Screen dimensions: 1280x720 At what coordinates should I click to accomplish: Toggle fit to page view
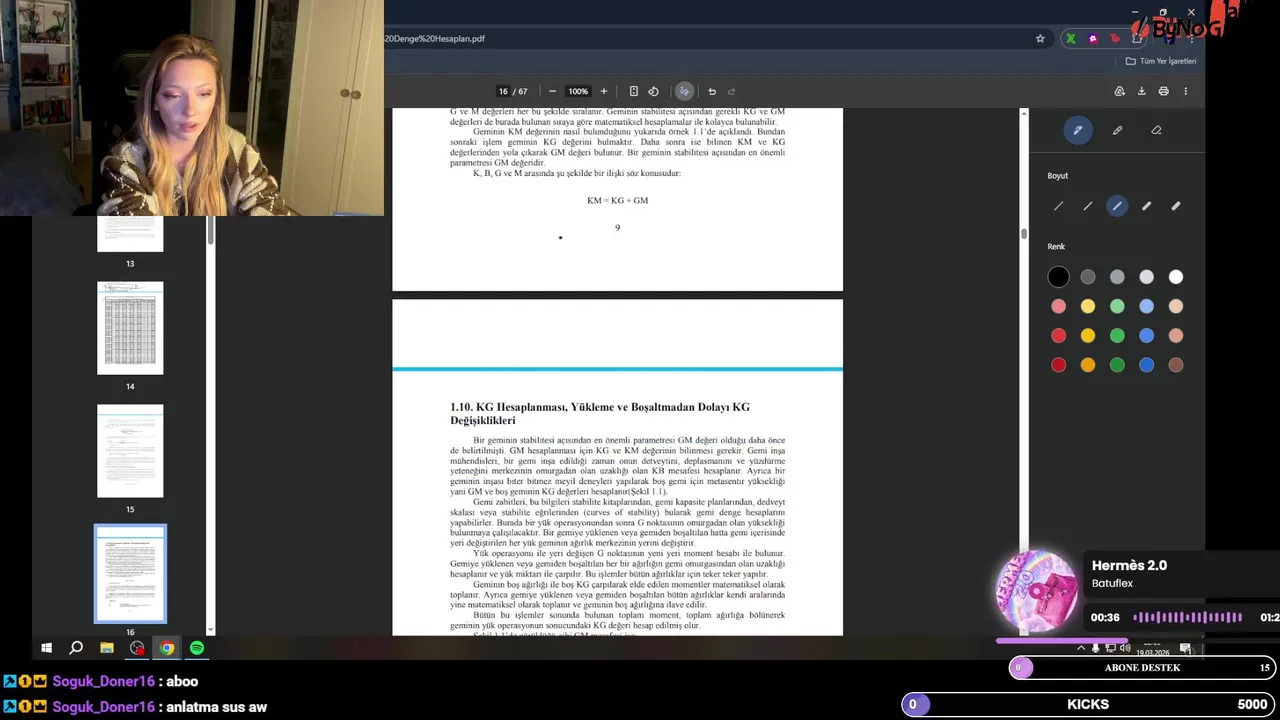click(633, 91)
